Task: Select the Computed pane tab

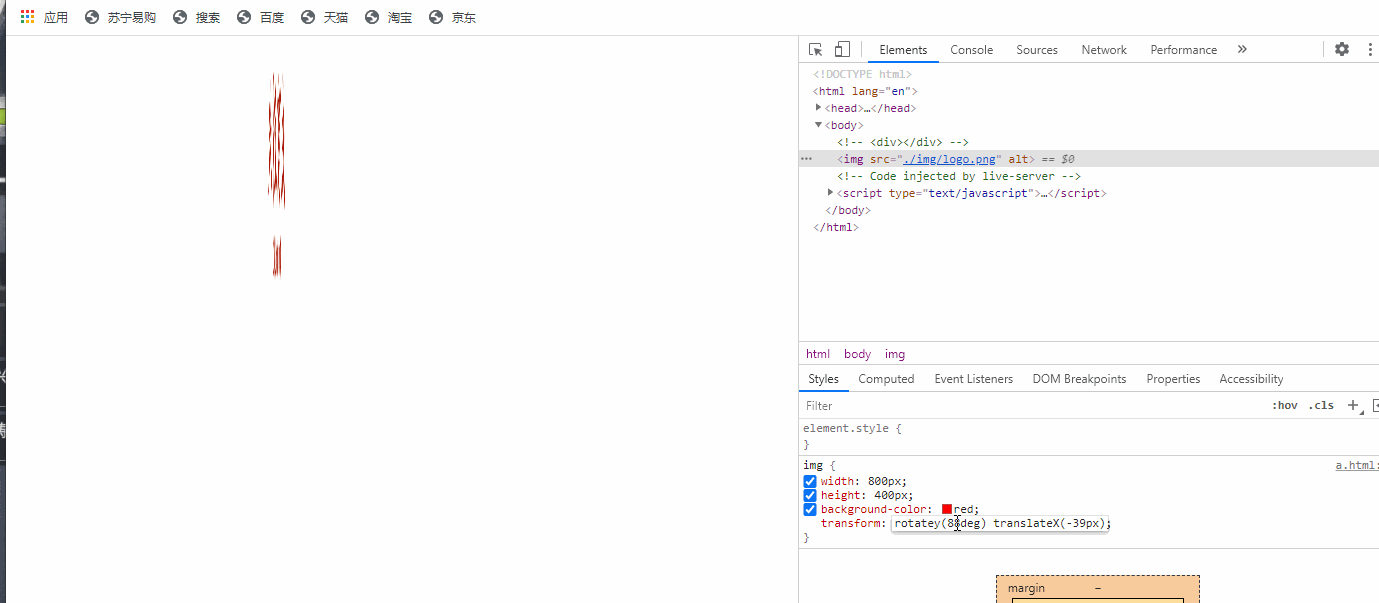Action: pos(886,379)
